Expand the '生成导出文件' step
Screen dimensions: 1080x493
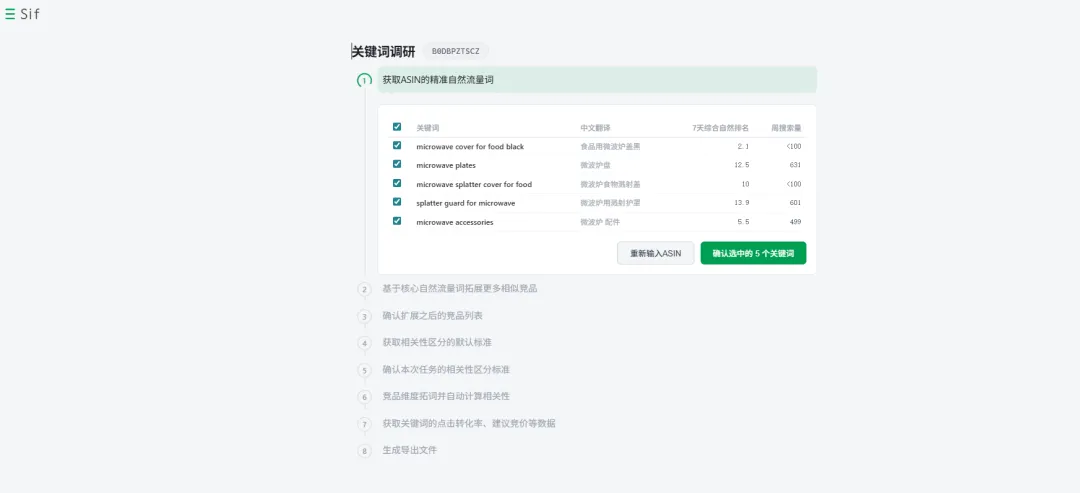pos(409,450)
